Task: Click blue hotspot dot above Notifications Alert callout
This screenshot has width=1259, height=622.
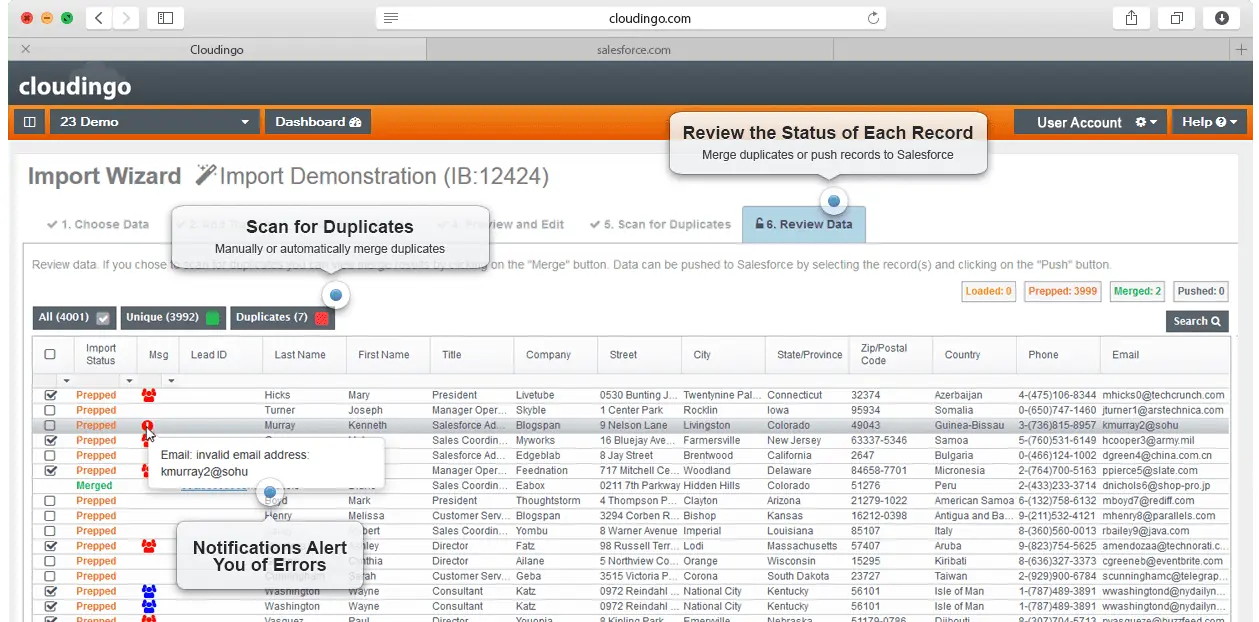Action: point(269,492)
